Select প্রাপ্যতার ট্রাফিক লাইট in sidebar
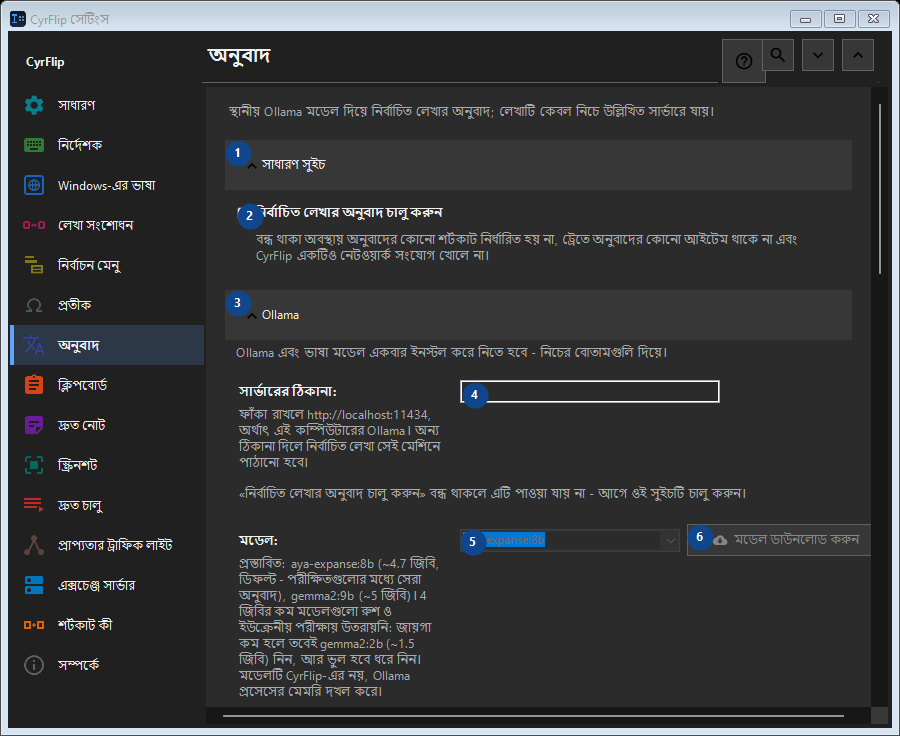Screen dimensions: 900x736 click(107, 545)
